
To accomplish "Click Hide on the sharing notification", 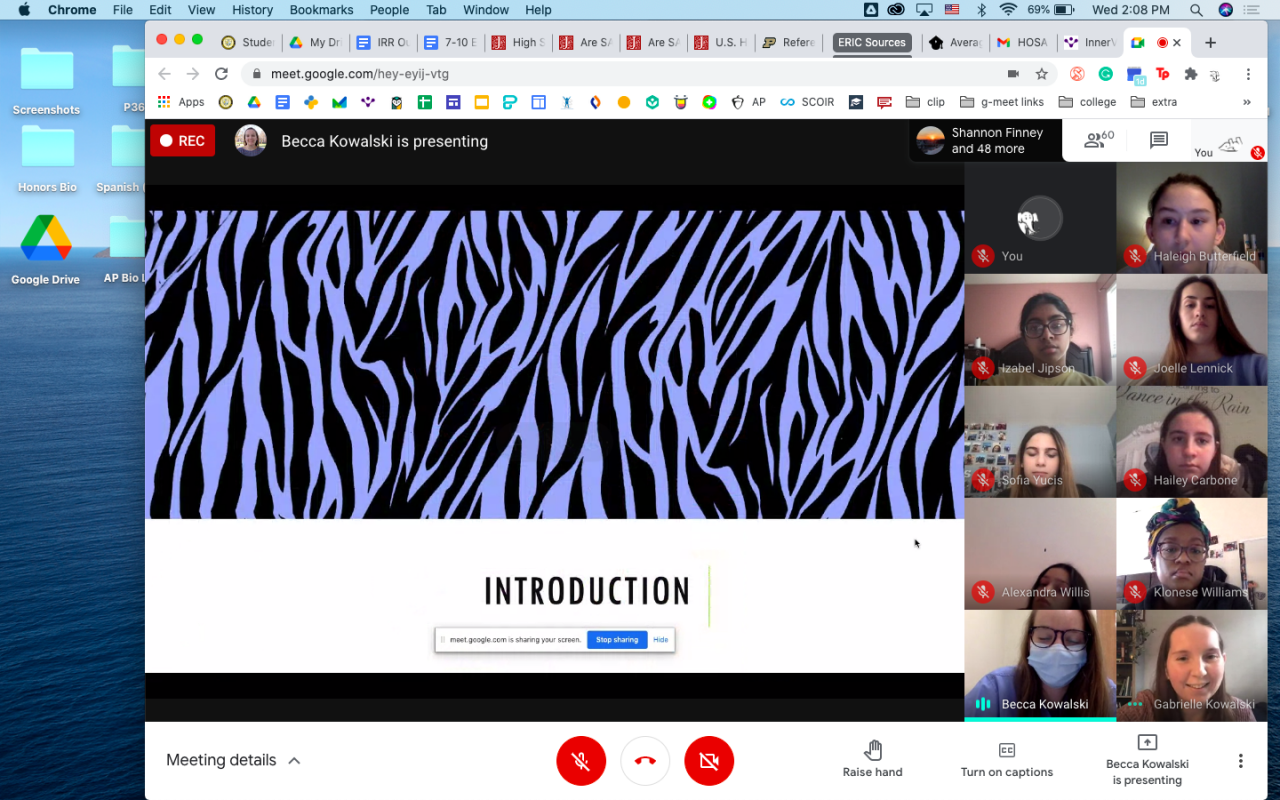I will [x=660, y=640].
